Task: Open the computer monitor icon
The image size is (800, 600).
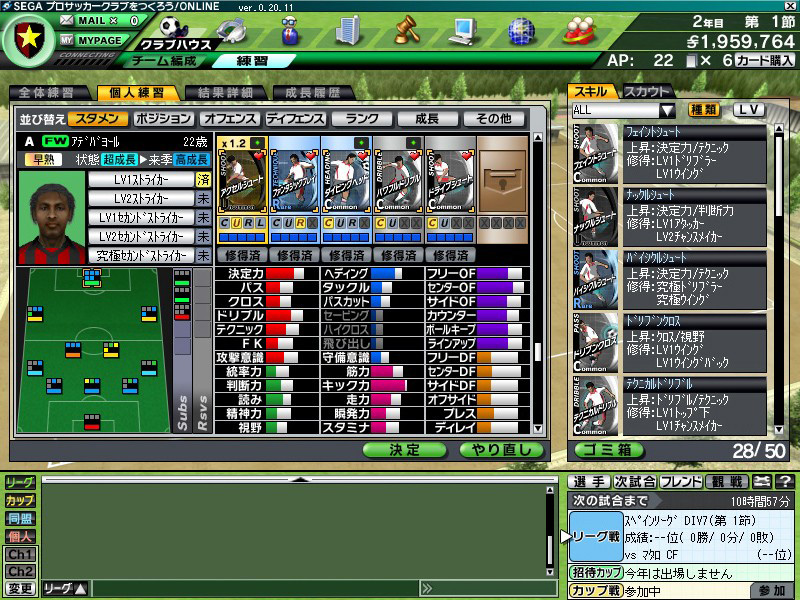Action: [463, 31]
